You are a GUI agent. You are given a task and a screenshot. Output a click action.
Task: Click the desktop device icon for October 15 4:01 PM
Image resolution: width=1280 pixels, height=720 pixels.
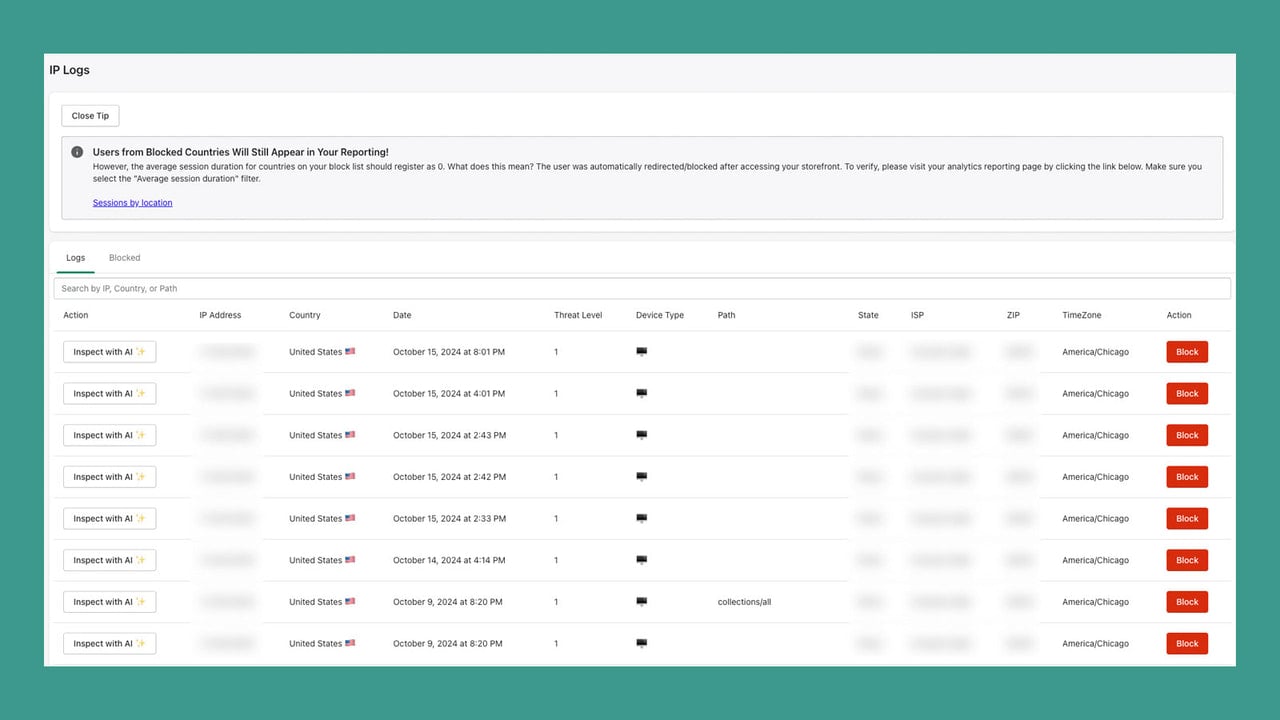(641, 394)
